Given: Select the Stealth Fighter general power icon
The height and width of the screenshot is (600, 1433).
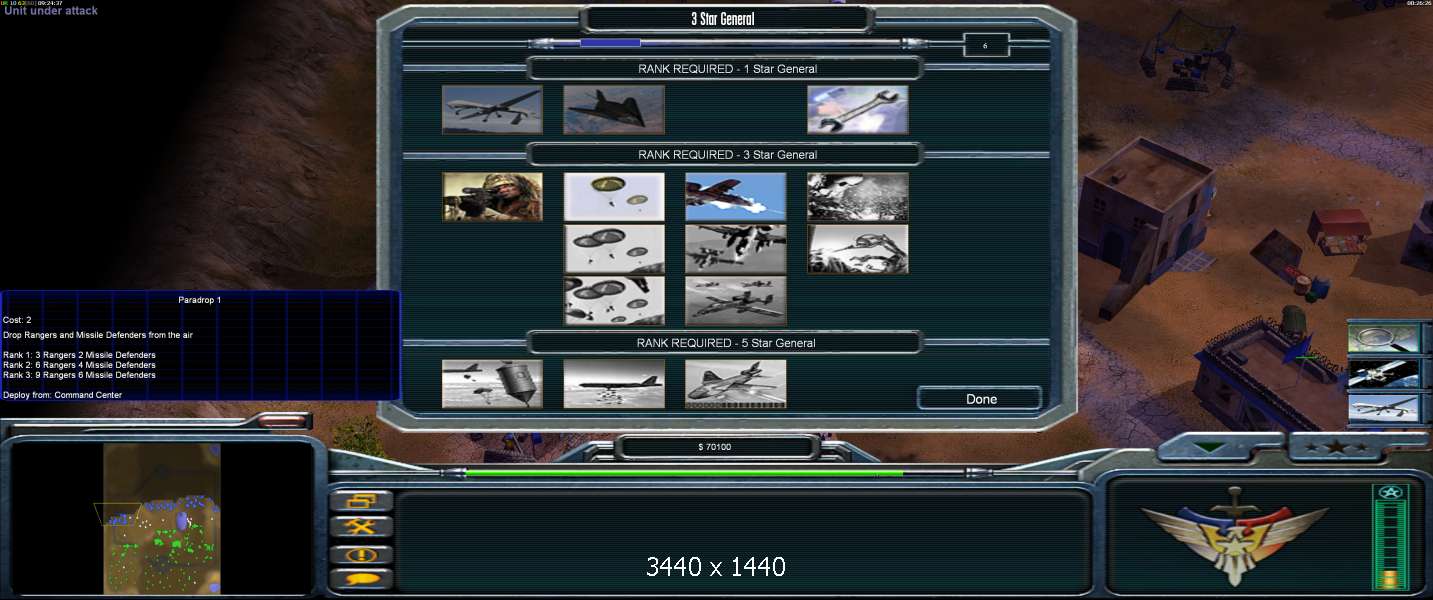Looking at the screenshot, I should pos(614,110).
